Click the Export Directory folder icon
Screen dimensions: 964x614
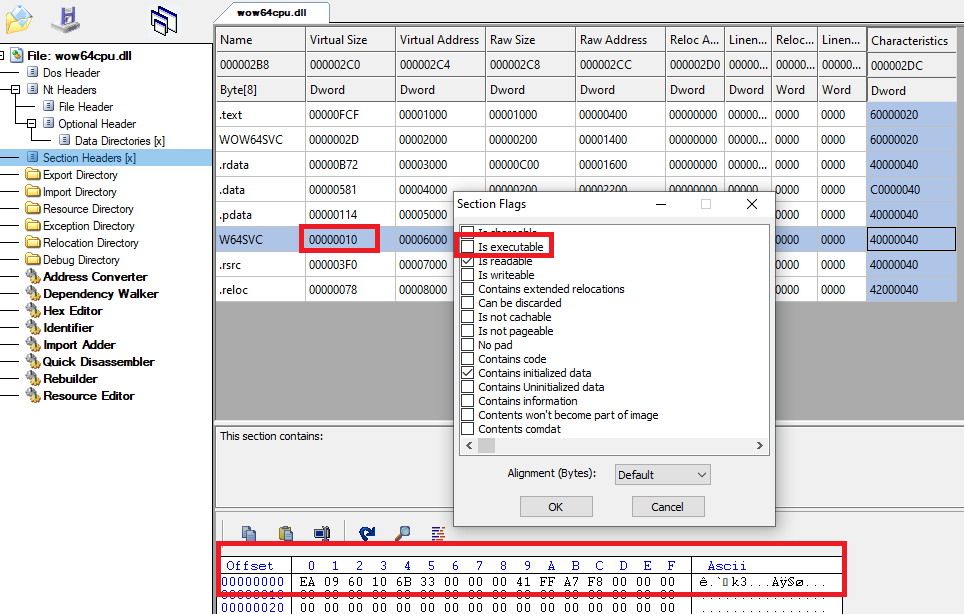(x=33, y=175)
